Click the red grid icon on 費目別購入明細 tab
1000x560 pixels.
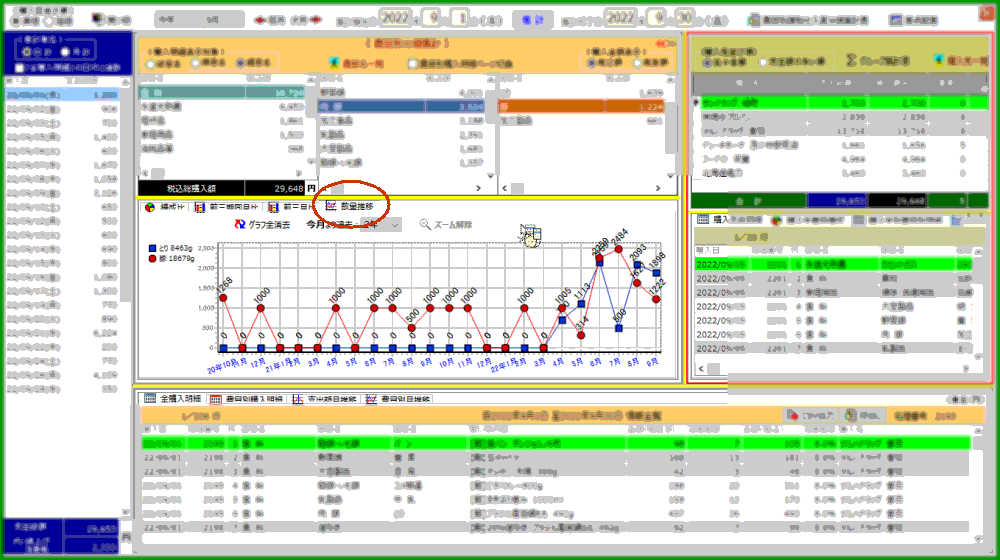click(x=216, y=399)
